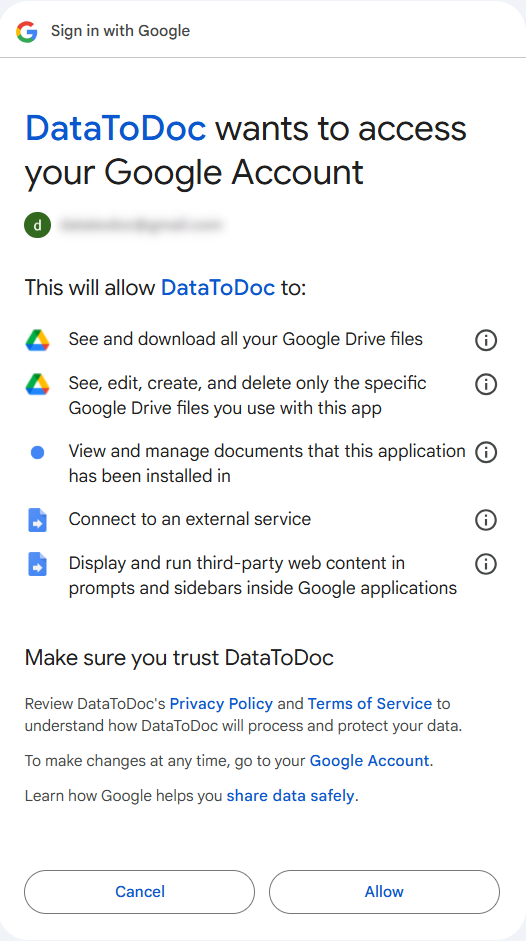The height and width of the screenshot is (941, 526).
Task: View info for manage documents permission
Action: (x=486, y=452)
